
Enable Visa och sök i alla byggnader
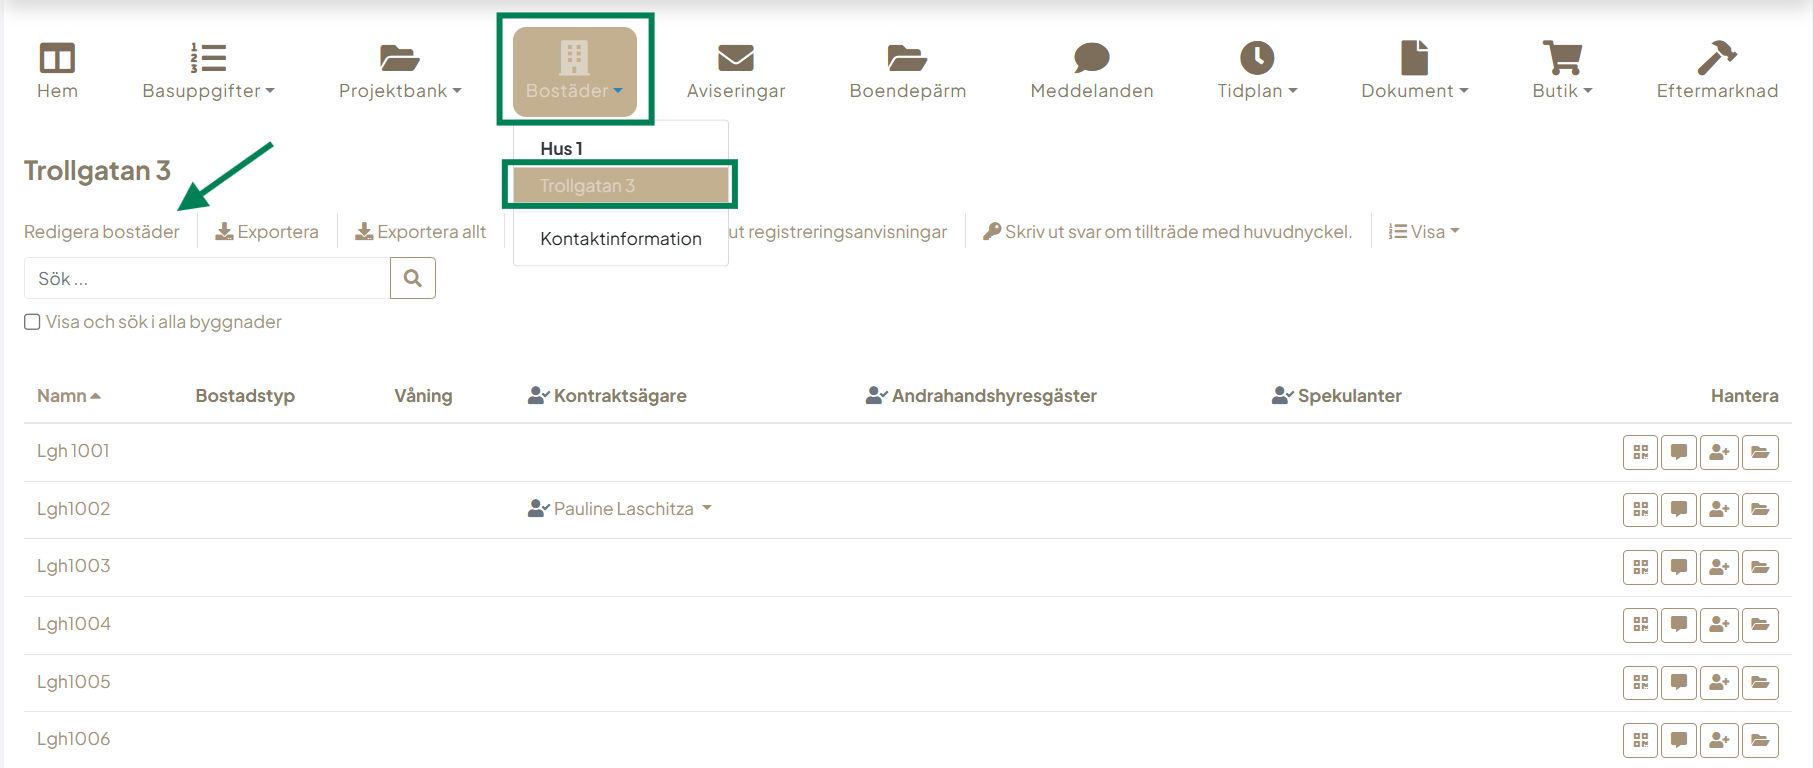pyautogui.click(x=33, y=322)
